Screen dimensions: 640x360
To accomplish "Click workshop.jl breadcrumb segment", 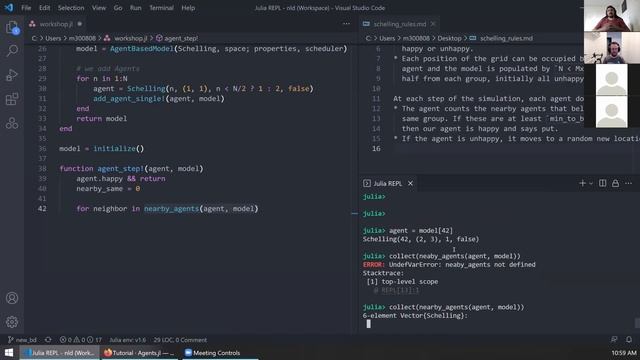I will click(130, 38).
